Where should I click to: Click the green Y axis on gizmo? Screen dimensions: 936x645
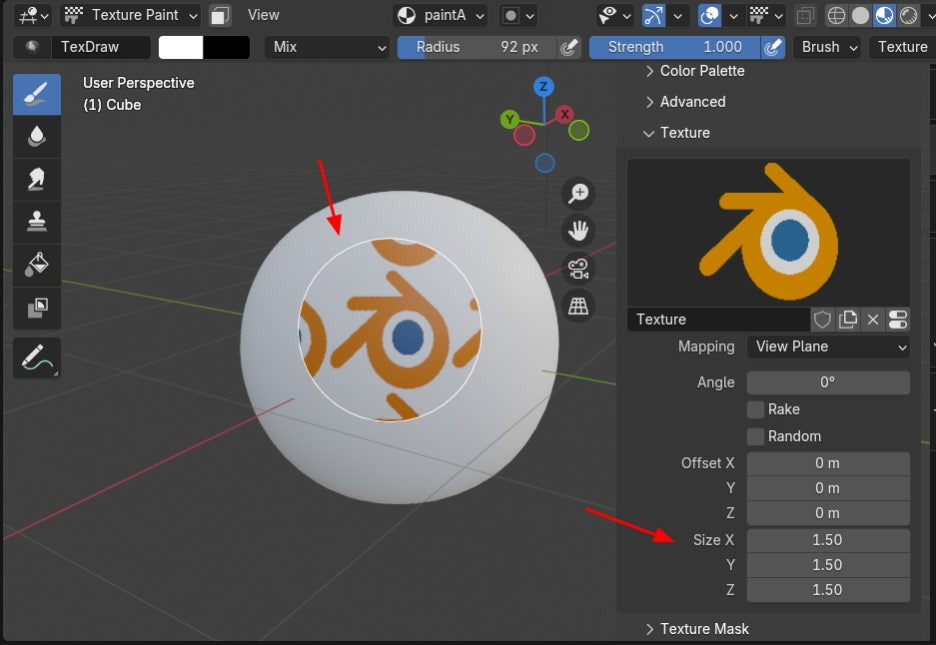pos(509,119)
